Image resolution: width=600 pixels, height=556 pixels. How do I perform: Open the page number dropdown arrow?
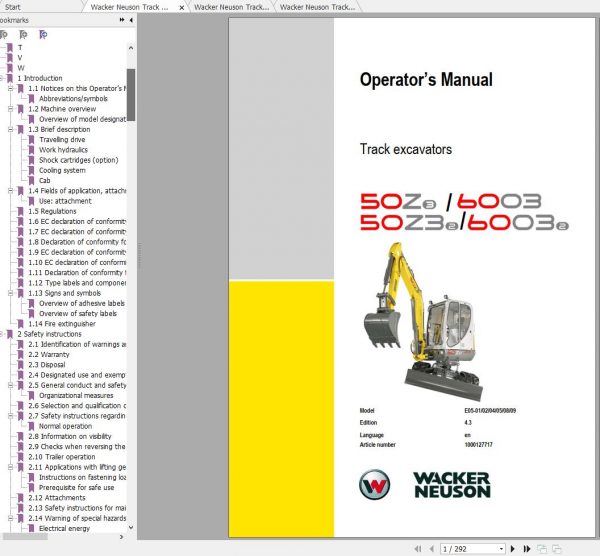click(x=501, y=549)
